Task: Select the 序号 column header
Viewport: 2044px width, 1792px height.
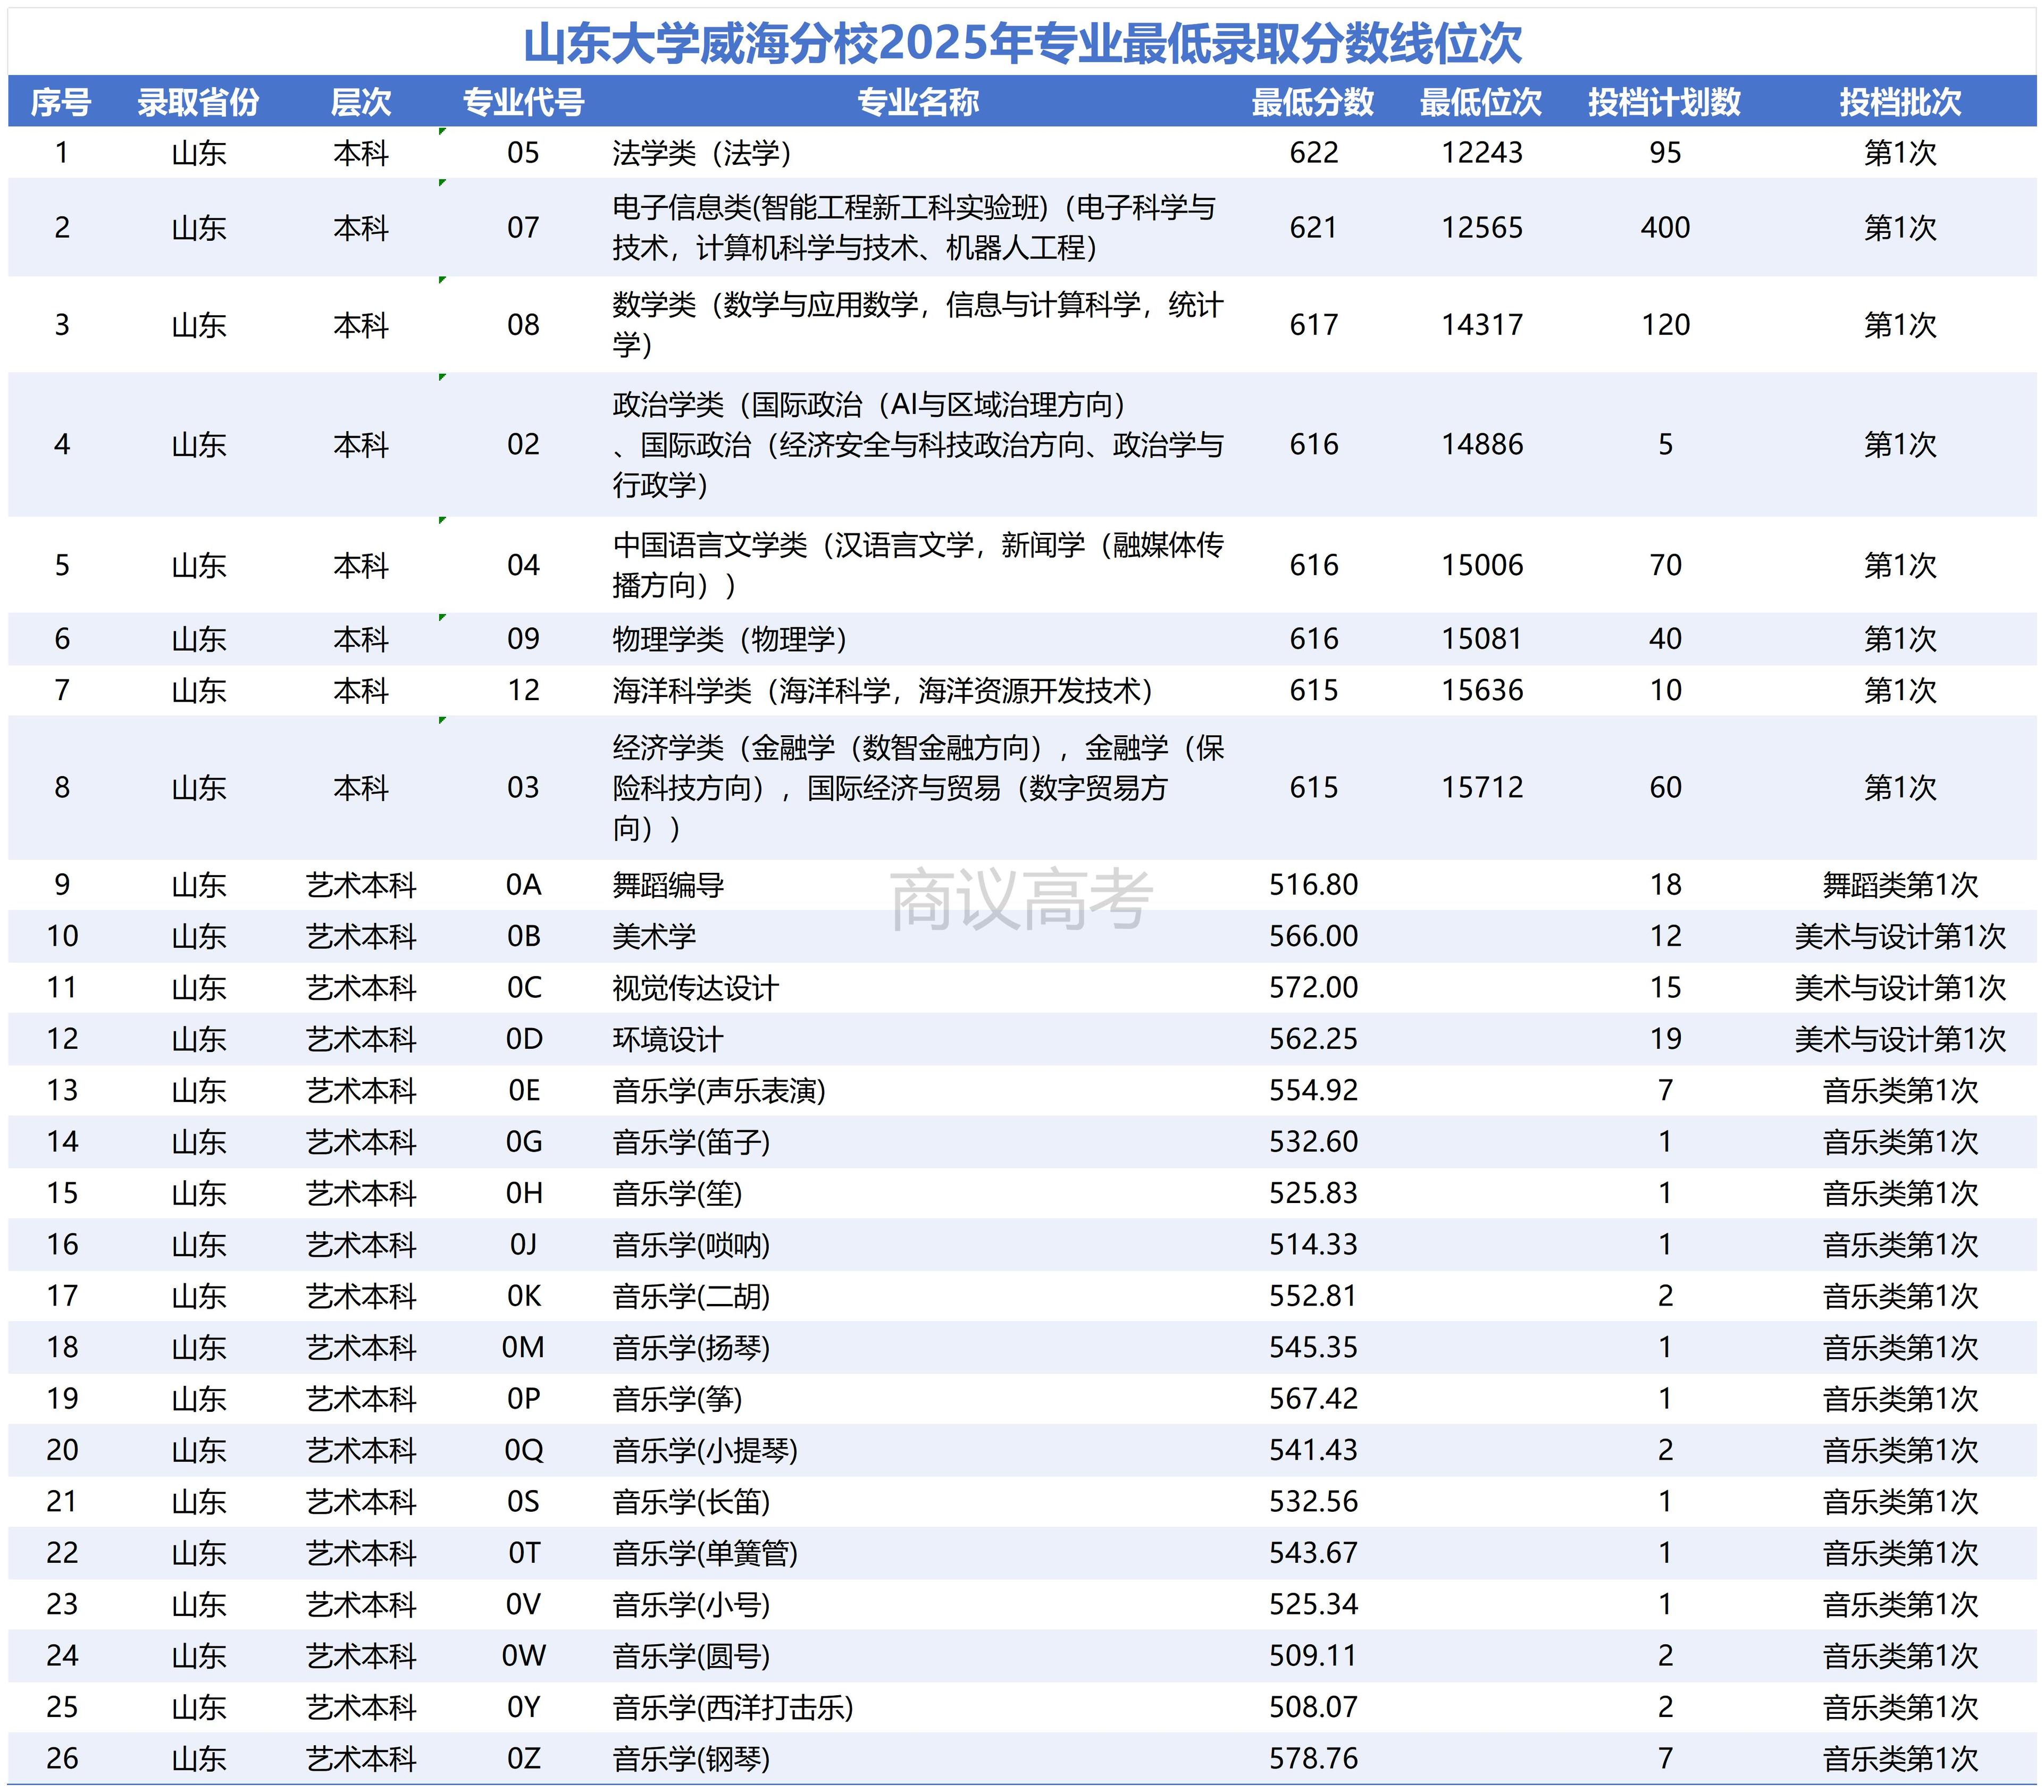Action: tap(61, 102)
